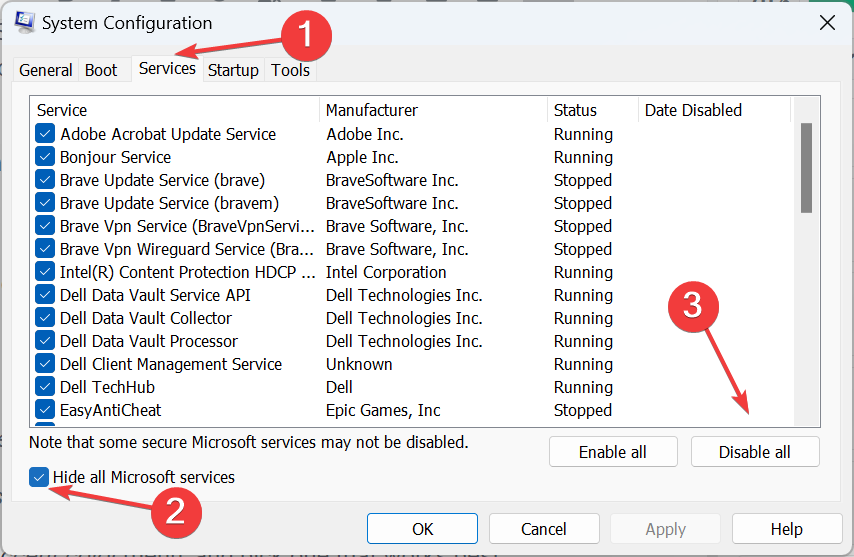The height and width of the screenshot is (557, 854).
Task: Toggle Dell Client Management Service checkbox
Action: point(45,364)
